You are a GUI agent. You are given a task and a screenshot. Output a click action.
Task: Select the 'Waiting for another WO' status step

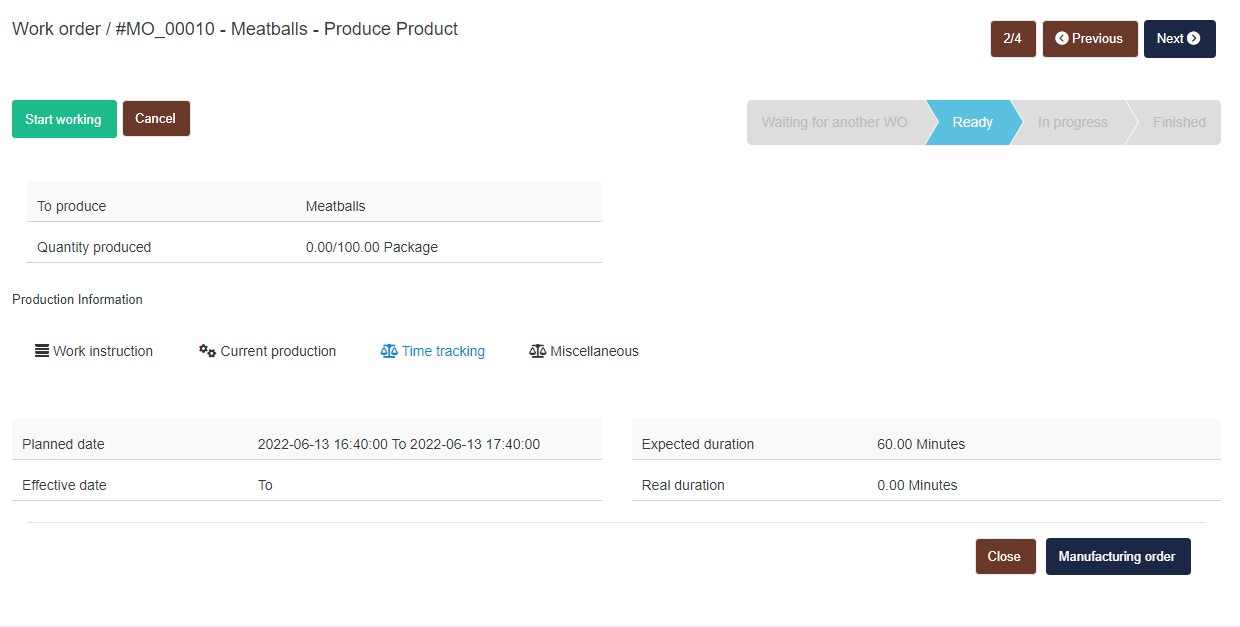(834, 123)
